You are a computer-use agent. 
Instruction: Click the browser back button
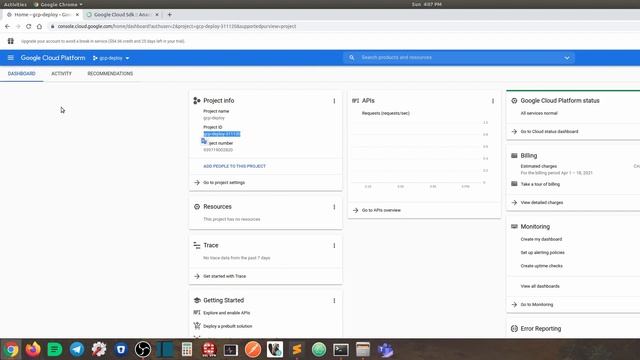[x=7, y=26]
